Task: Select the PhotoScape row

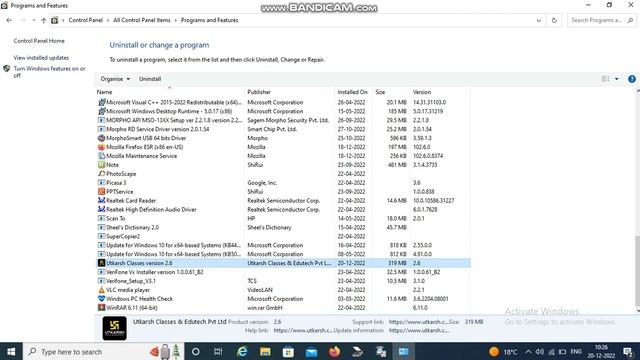Action: [283, 174]
